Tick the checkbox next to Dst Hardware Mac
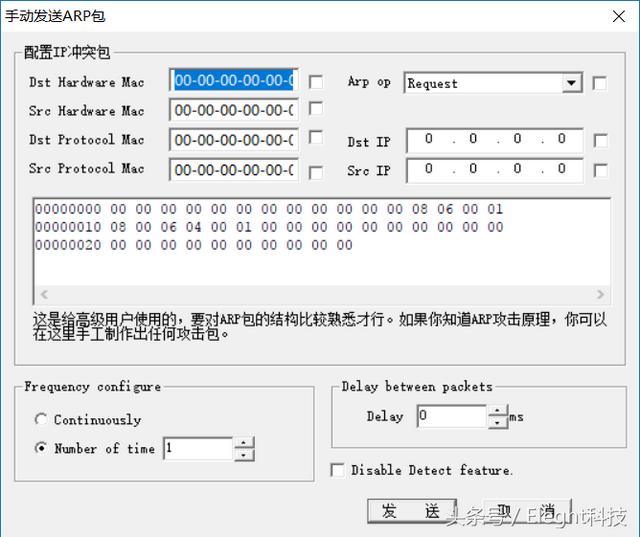 click(x=316, y=82)
